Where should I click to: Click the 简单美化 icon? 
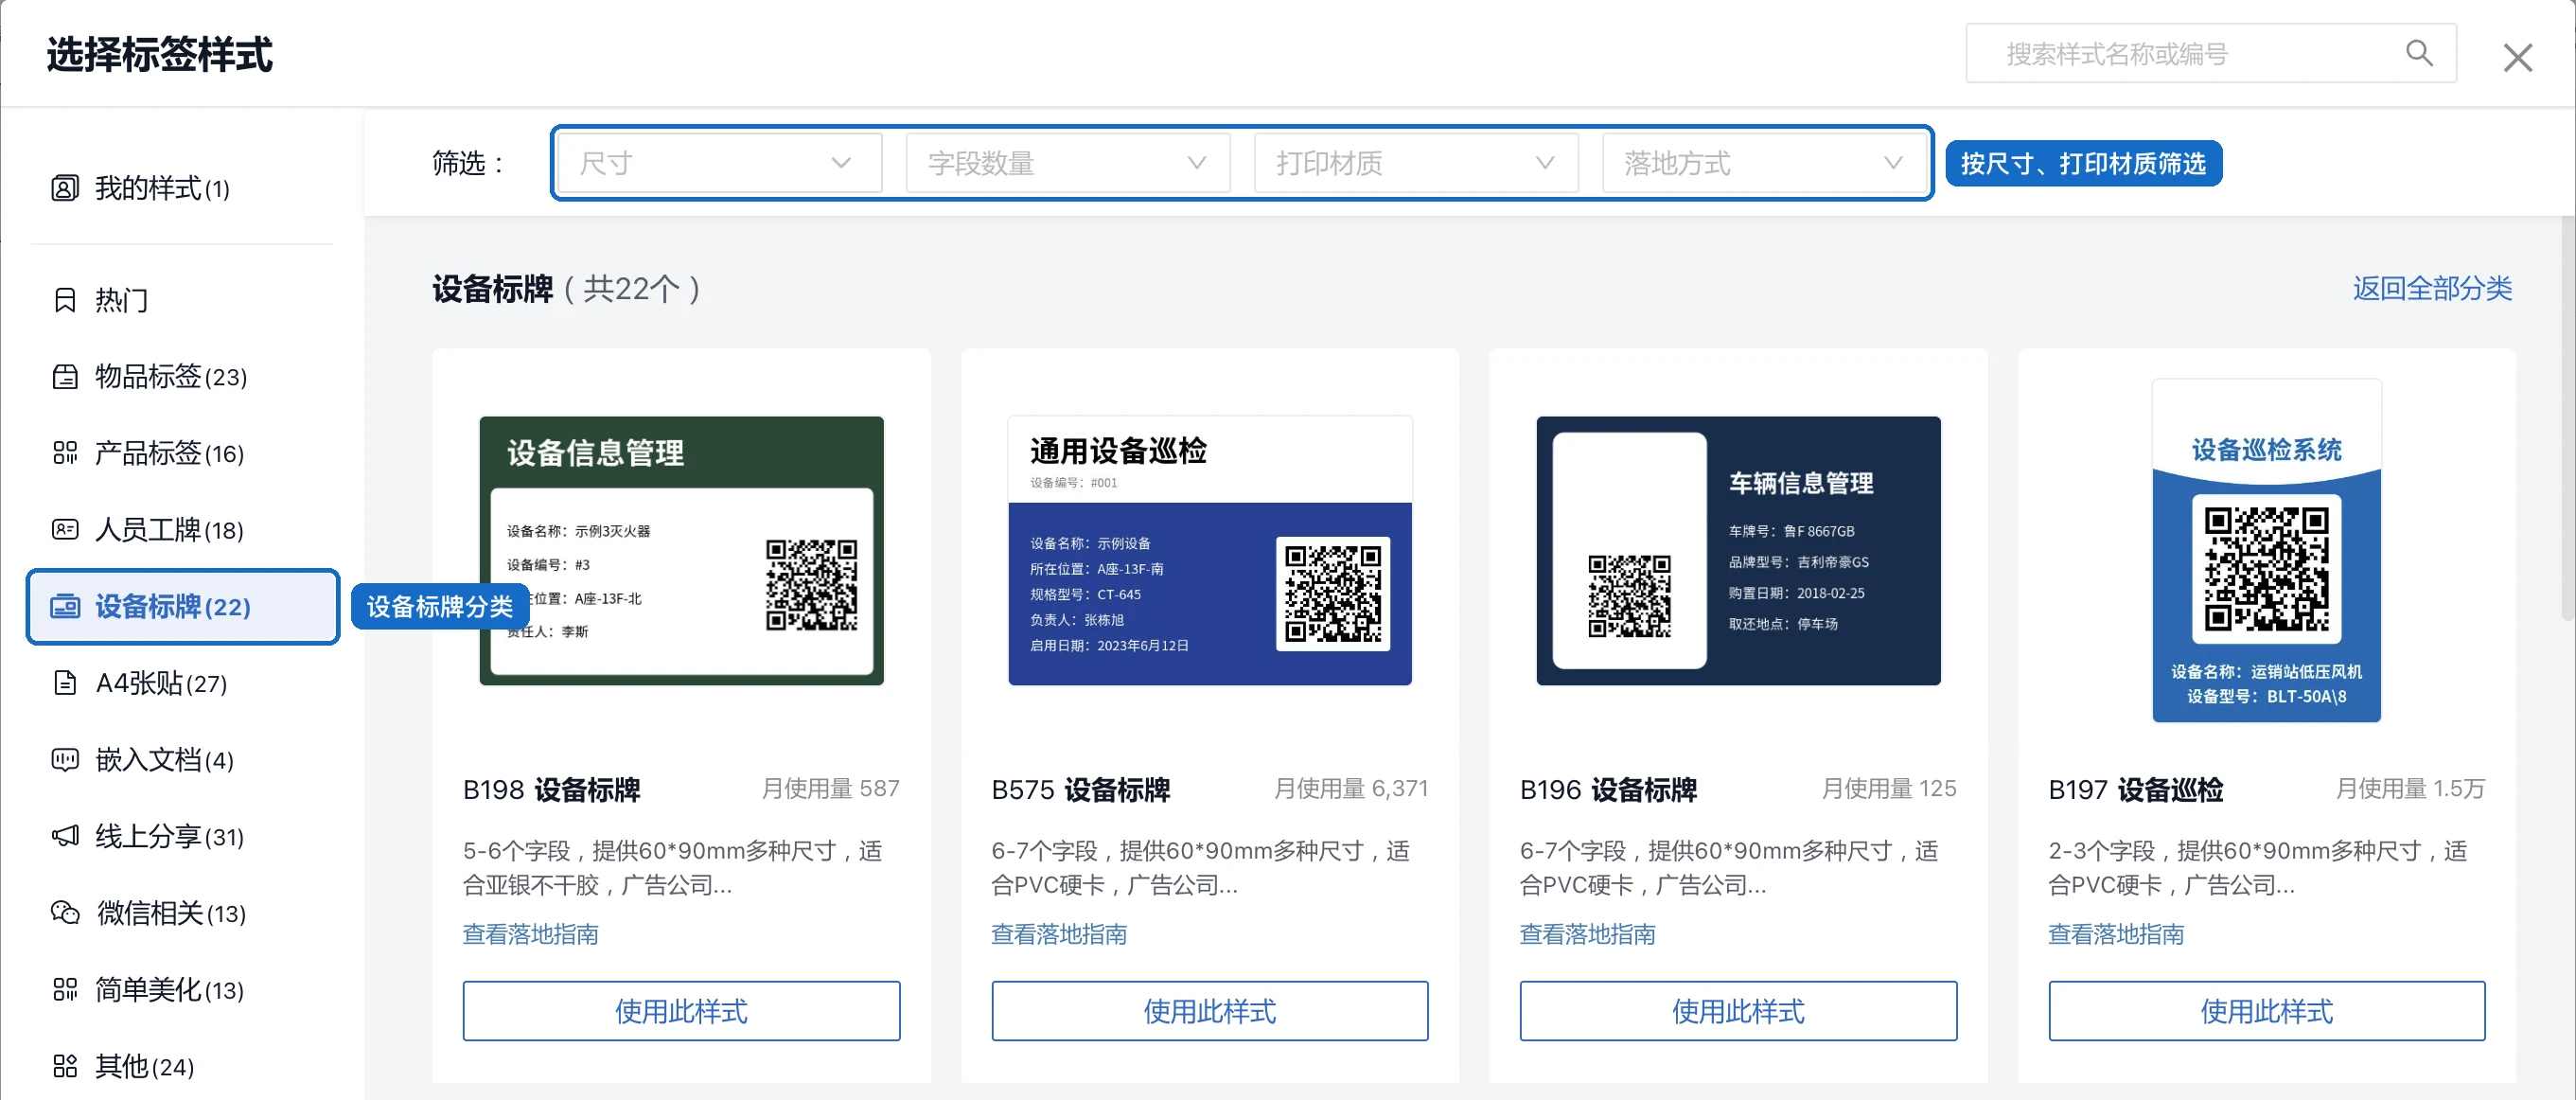tap(65, 990)
